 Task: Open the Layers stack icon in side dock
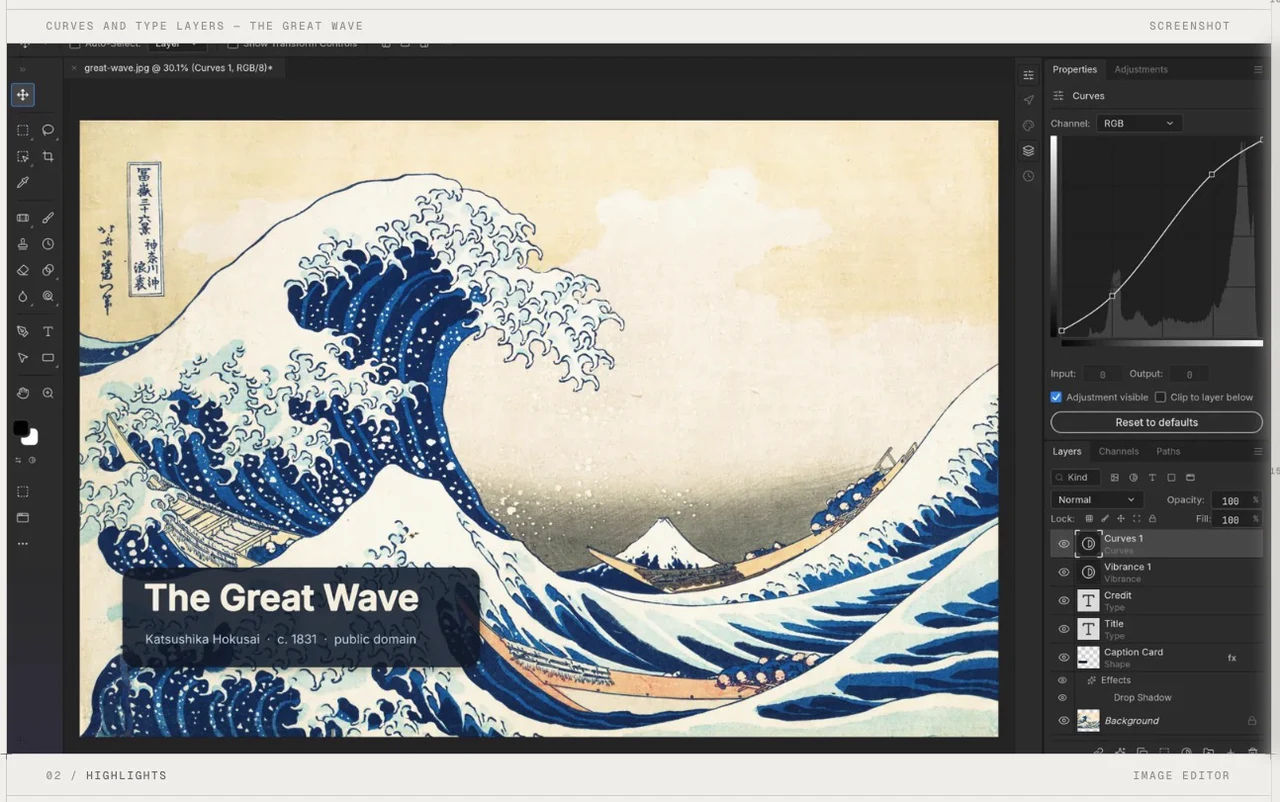click(1028, 151)
